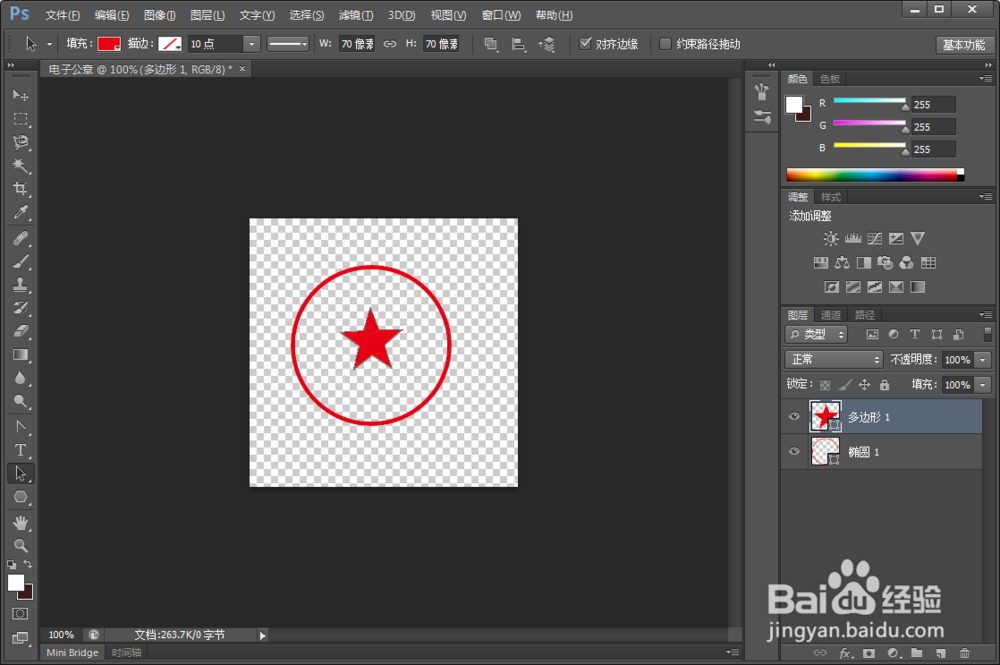Create a new layer group folder
The height and width of the screenshot is (665, 1000).
point(916,653)
